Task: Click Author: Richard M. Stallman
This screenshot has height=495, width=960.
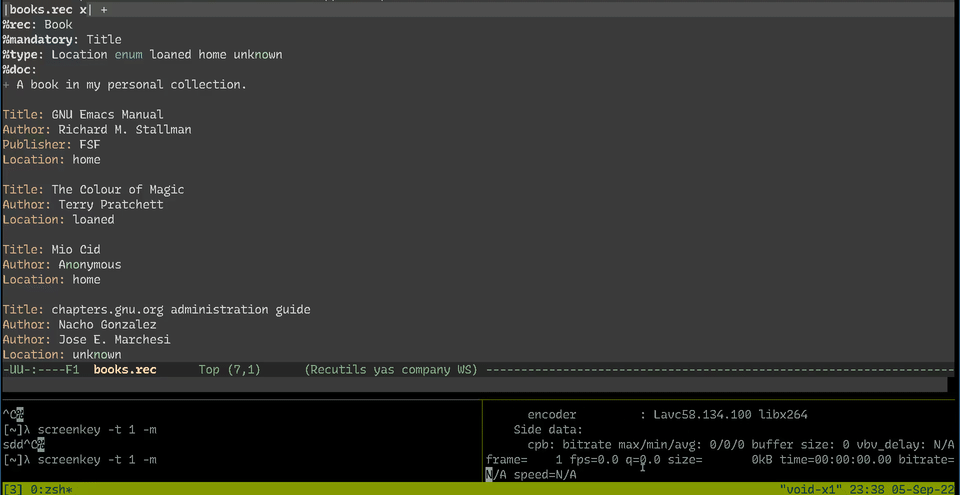Action: click(x=97, y=130)
